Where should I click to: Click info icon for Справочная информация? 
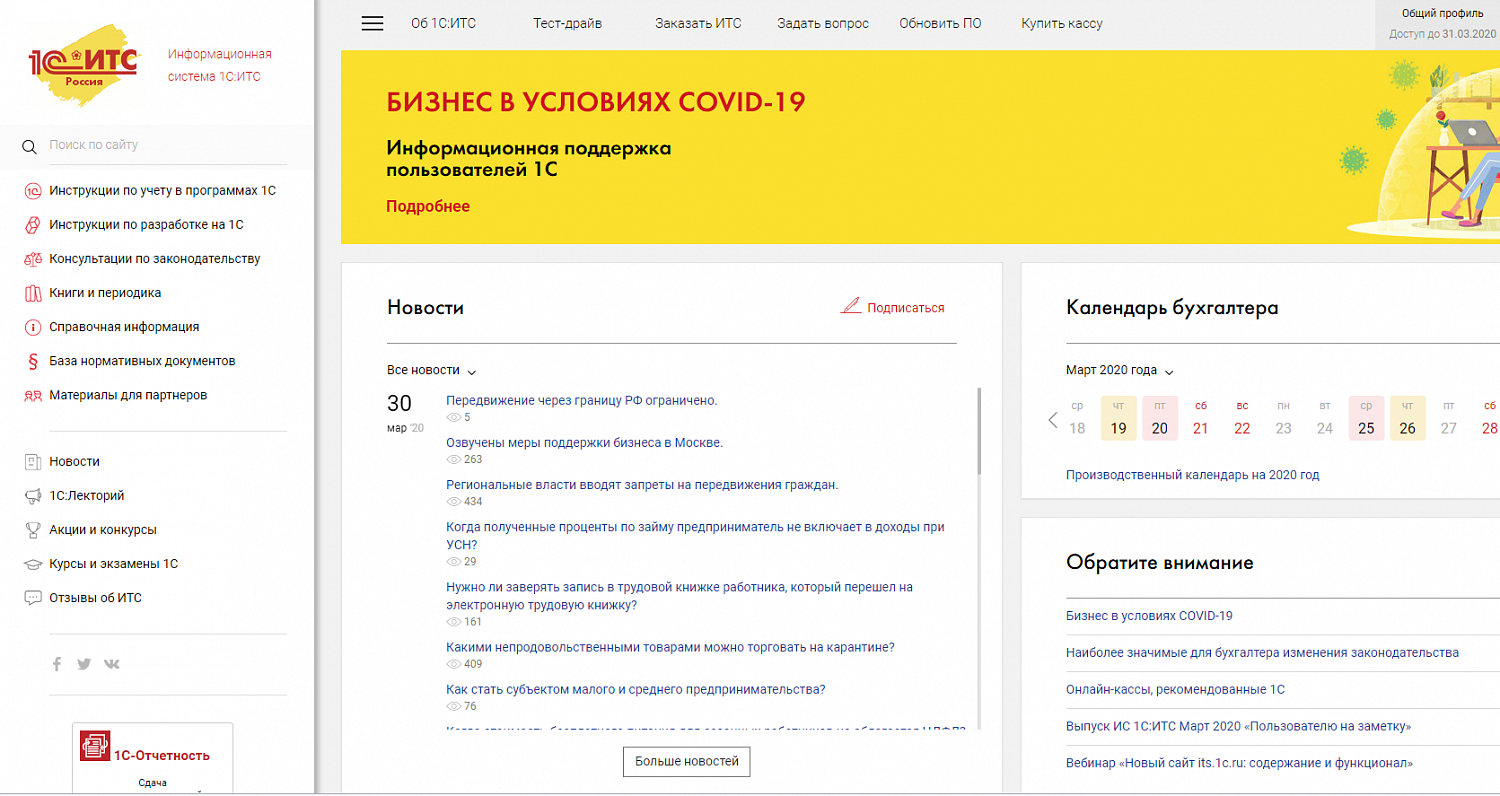click(31, 327)
